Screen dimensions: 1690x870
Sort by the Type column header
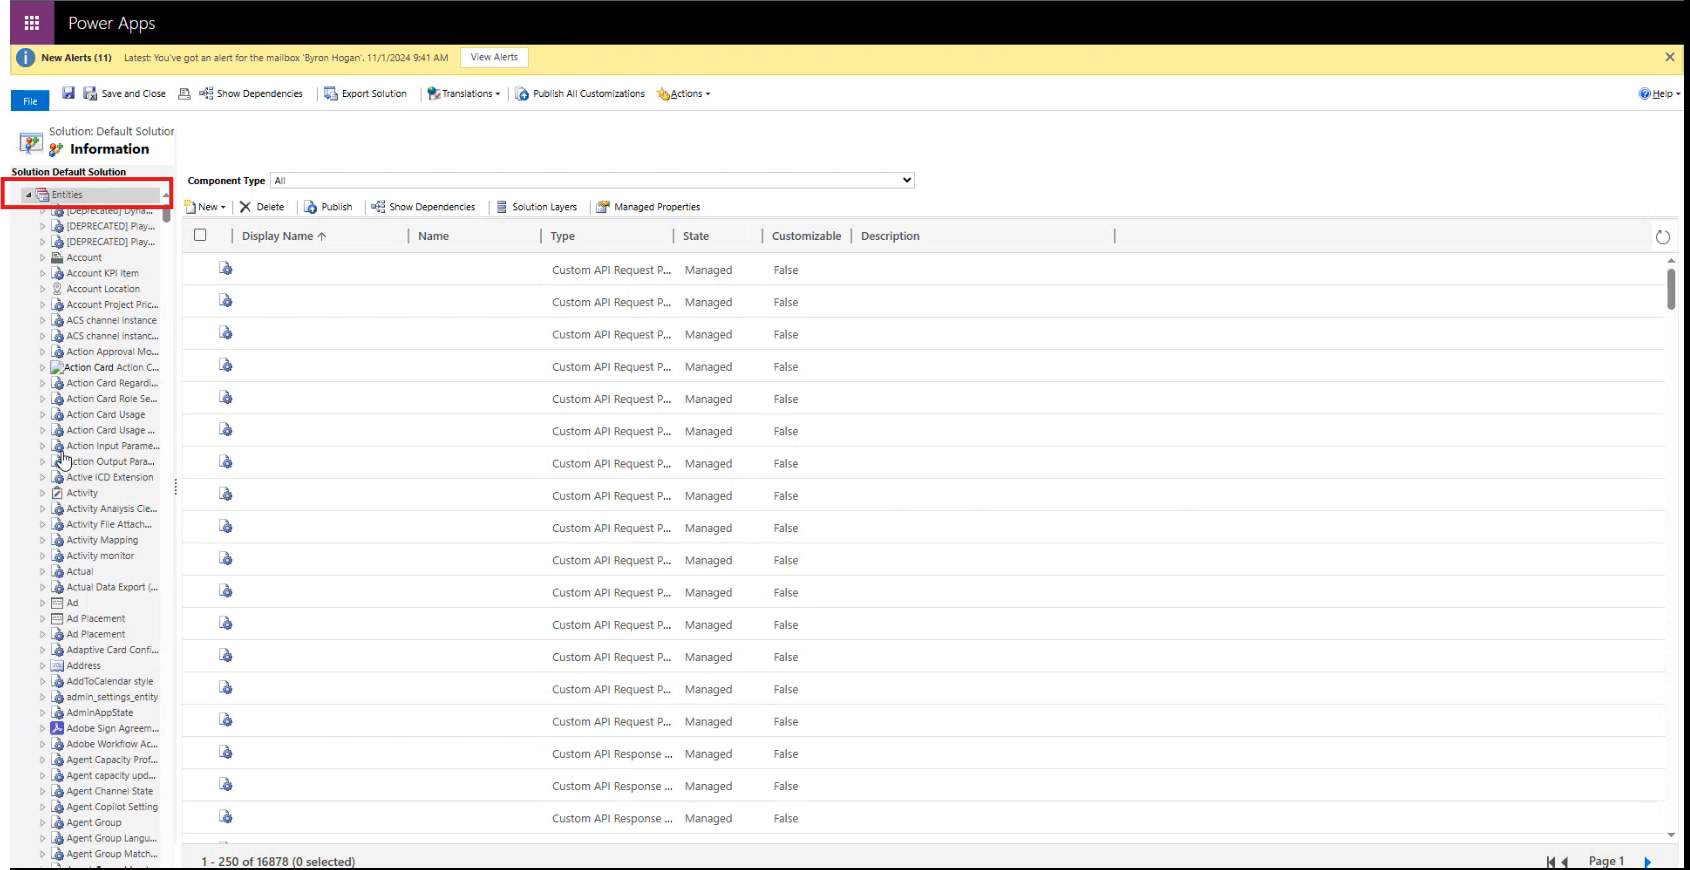[x=562, y=236]
